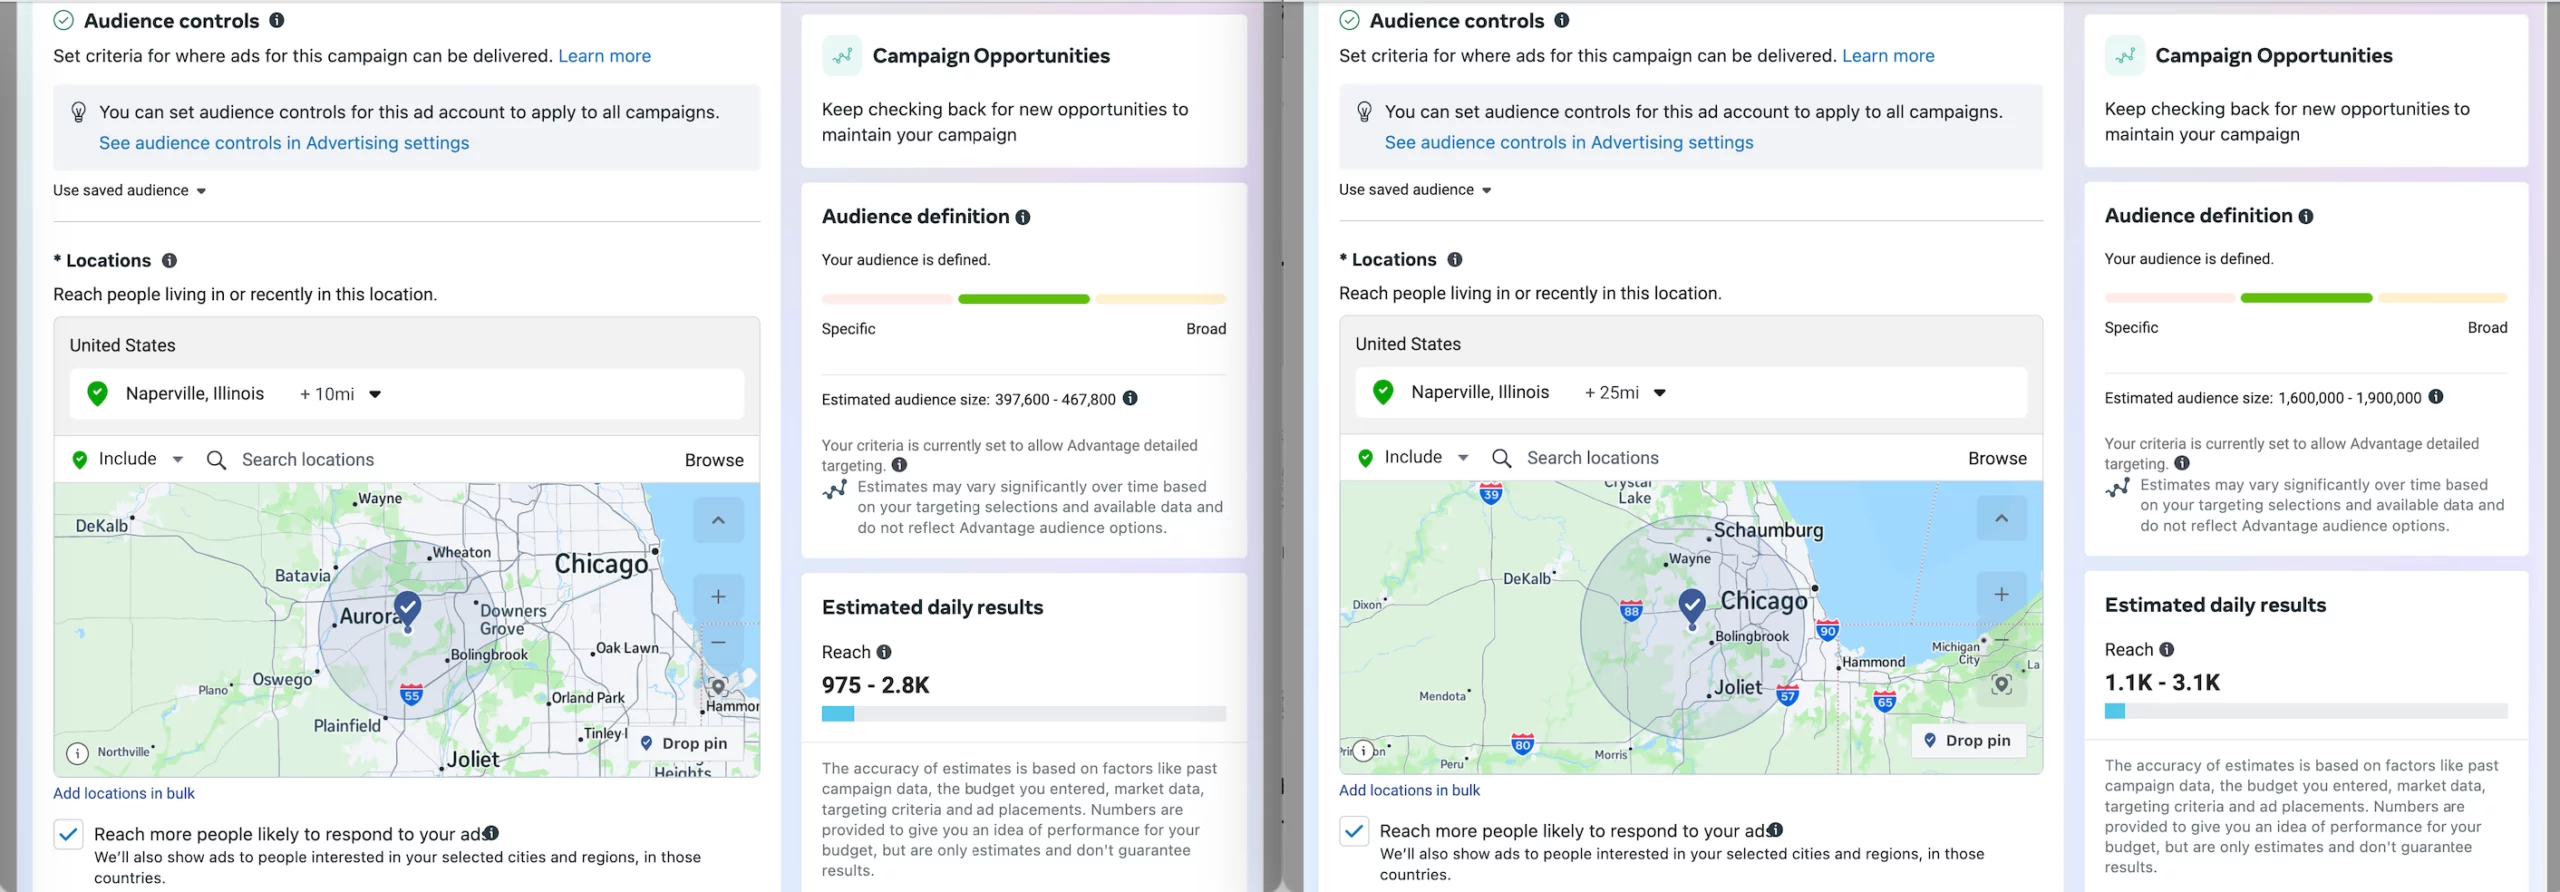2560x892 pixels.
Task: Open Use saved audience dropdown in left window
Action: [x=130, y=190]
